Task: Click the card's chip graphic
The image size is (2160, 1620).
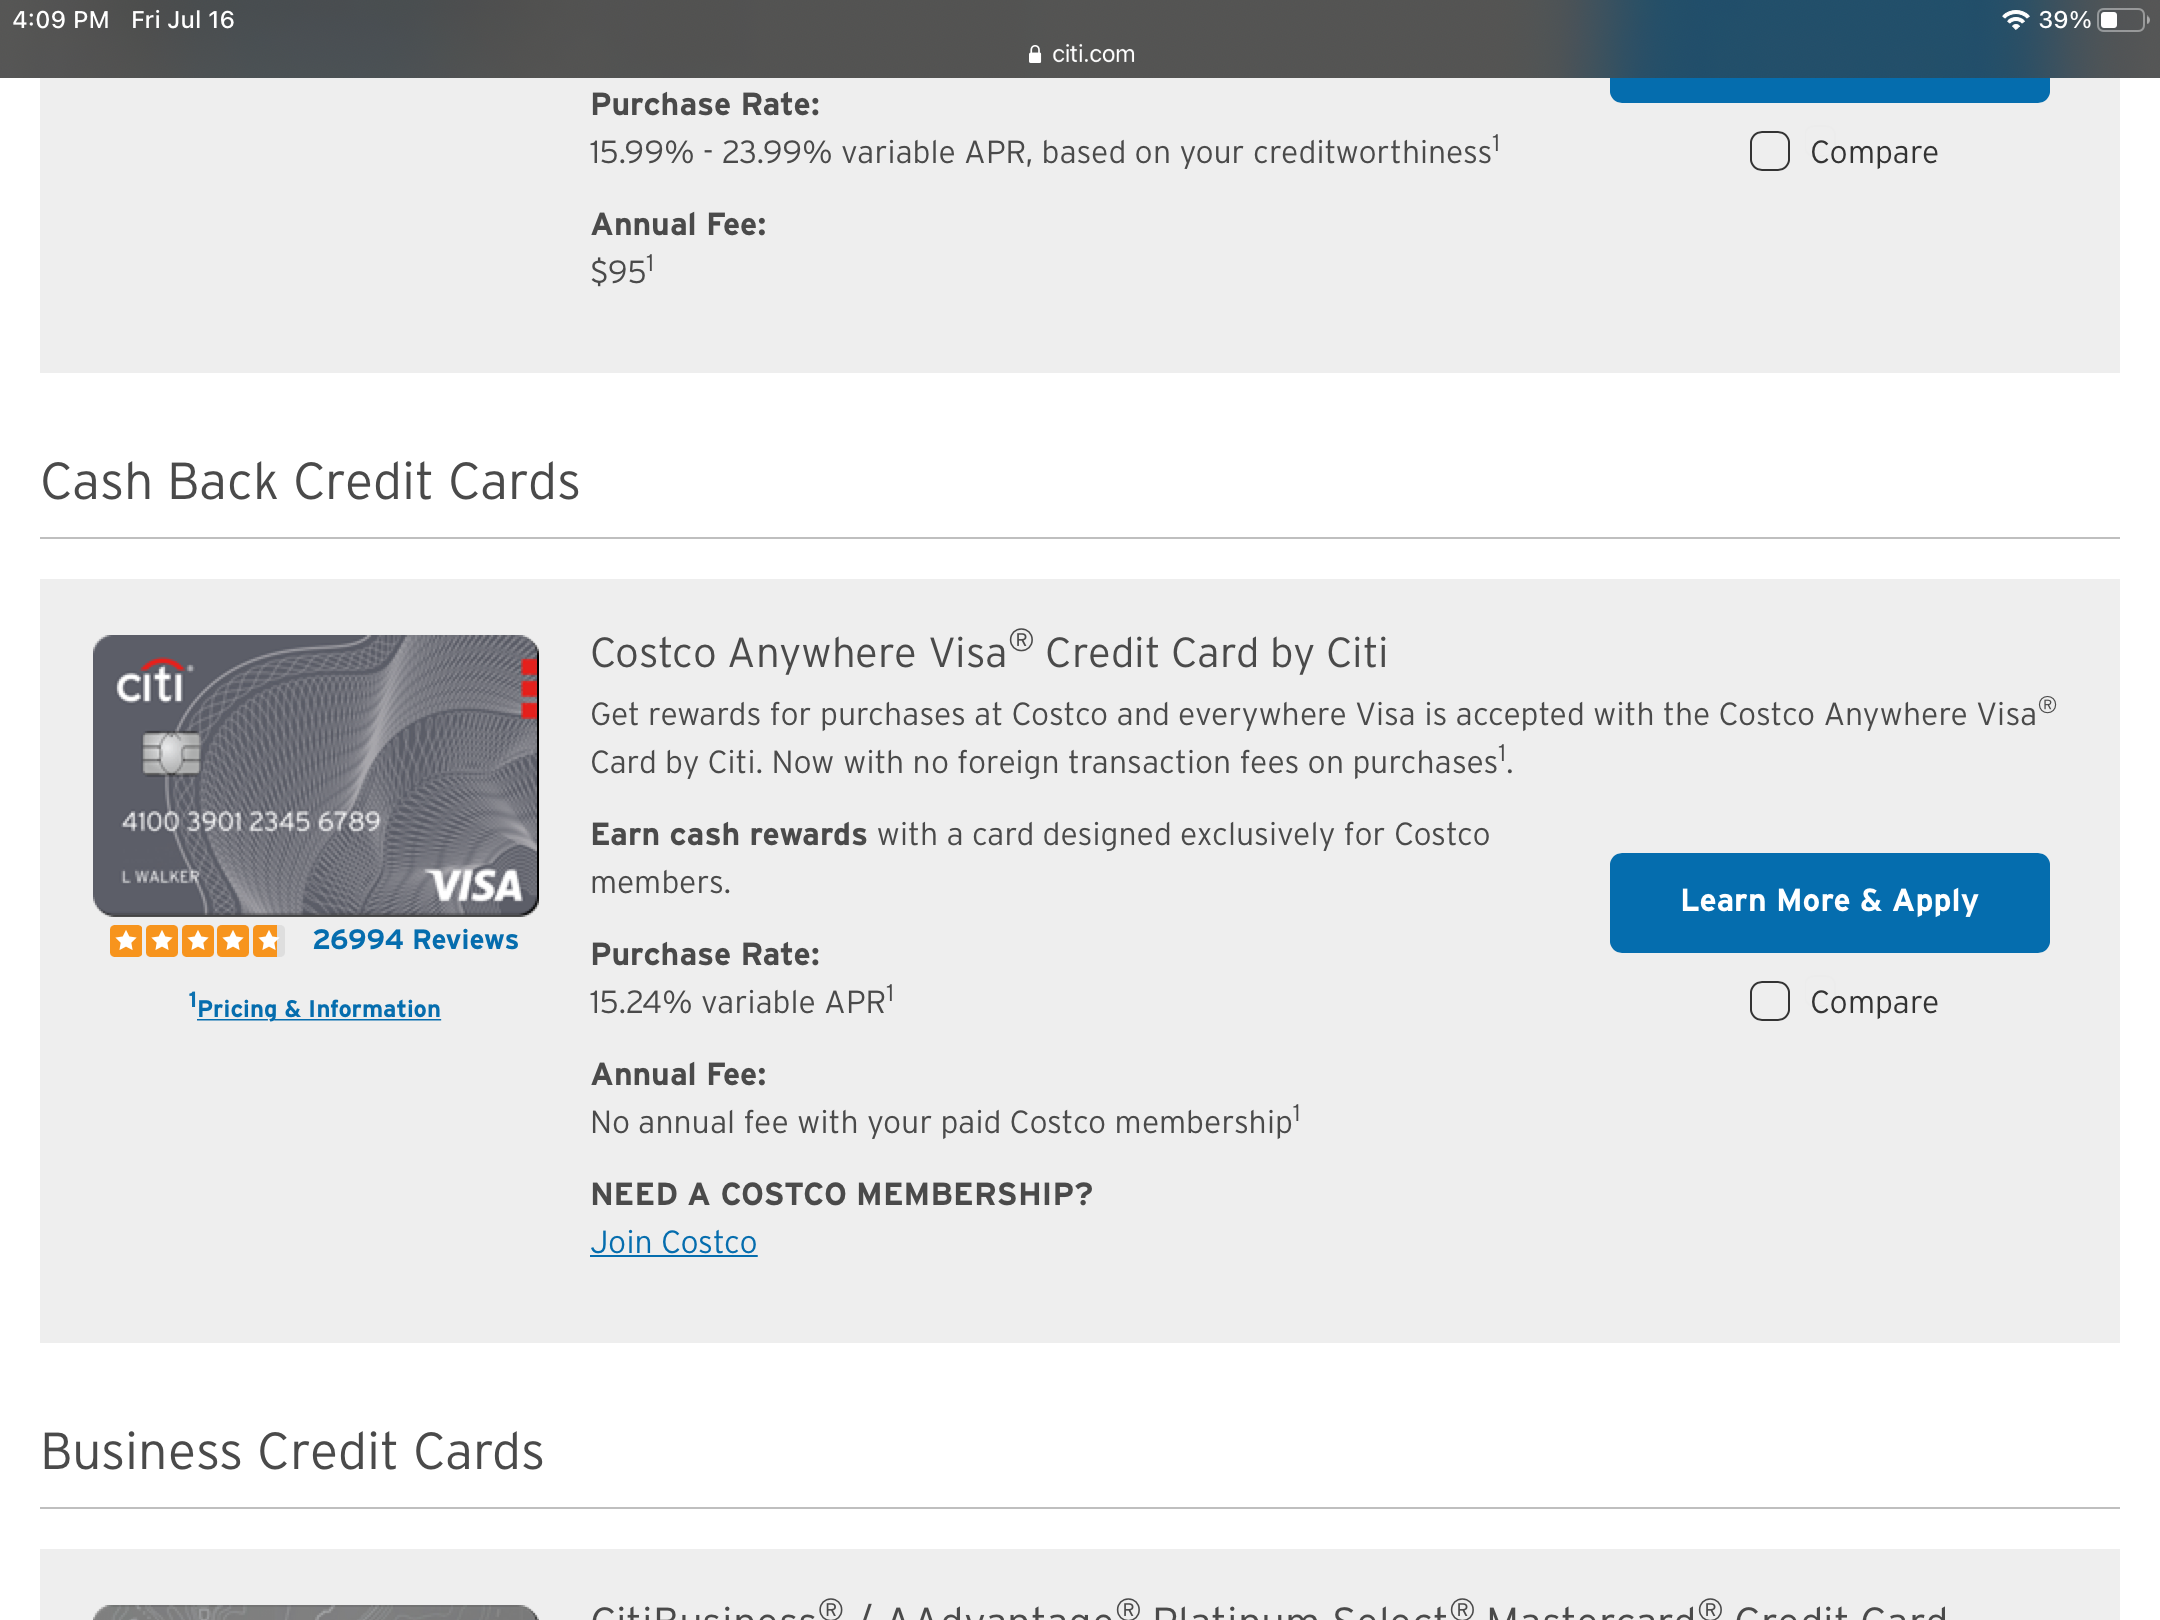Action: pyautogui.click(x=171, y=754)
